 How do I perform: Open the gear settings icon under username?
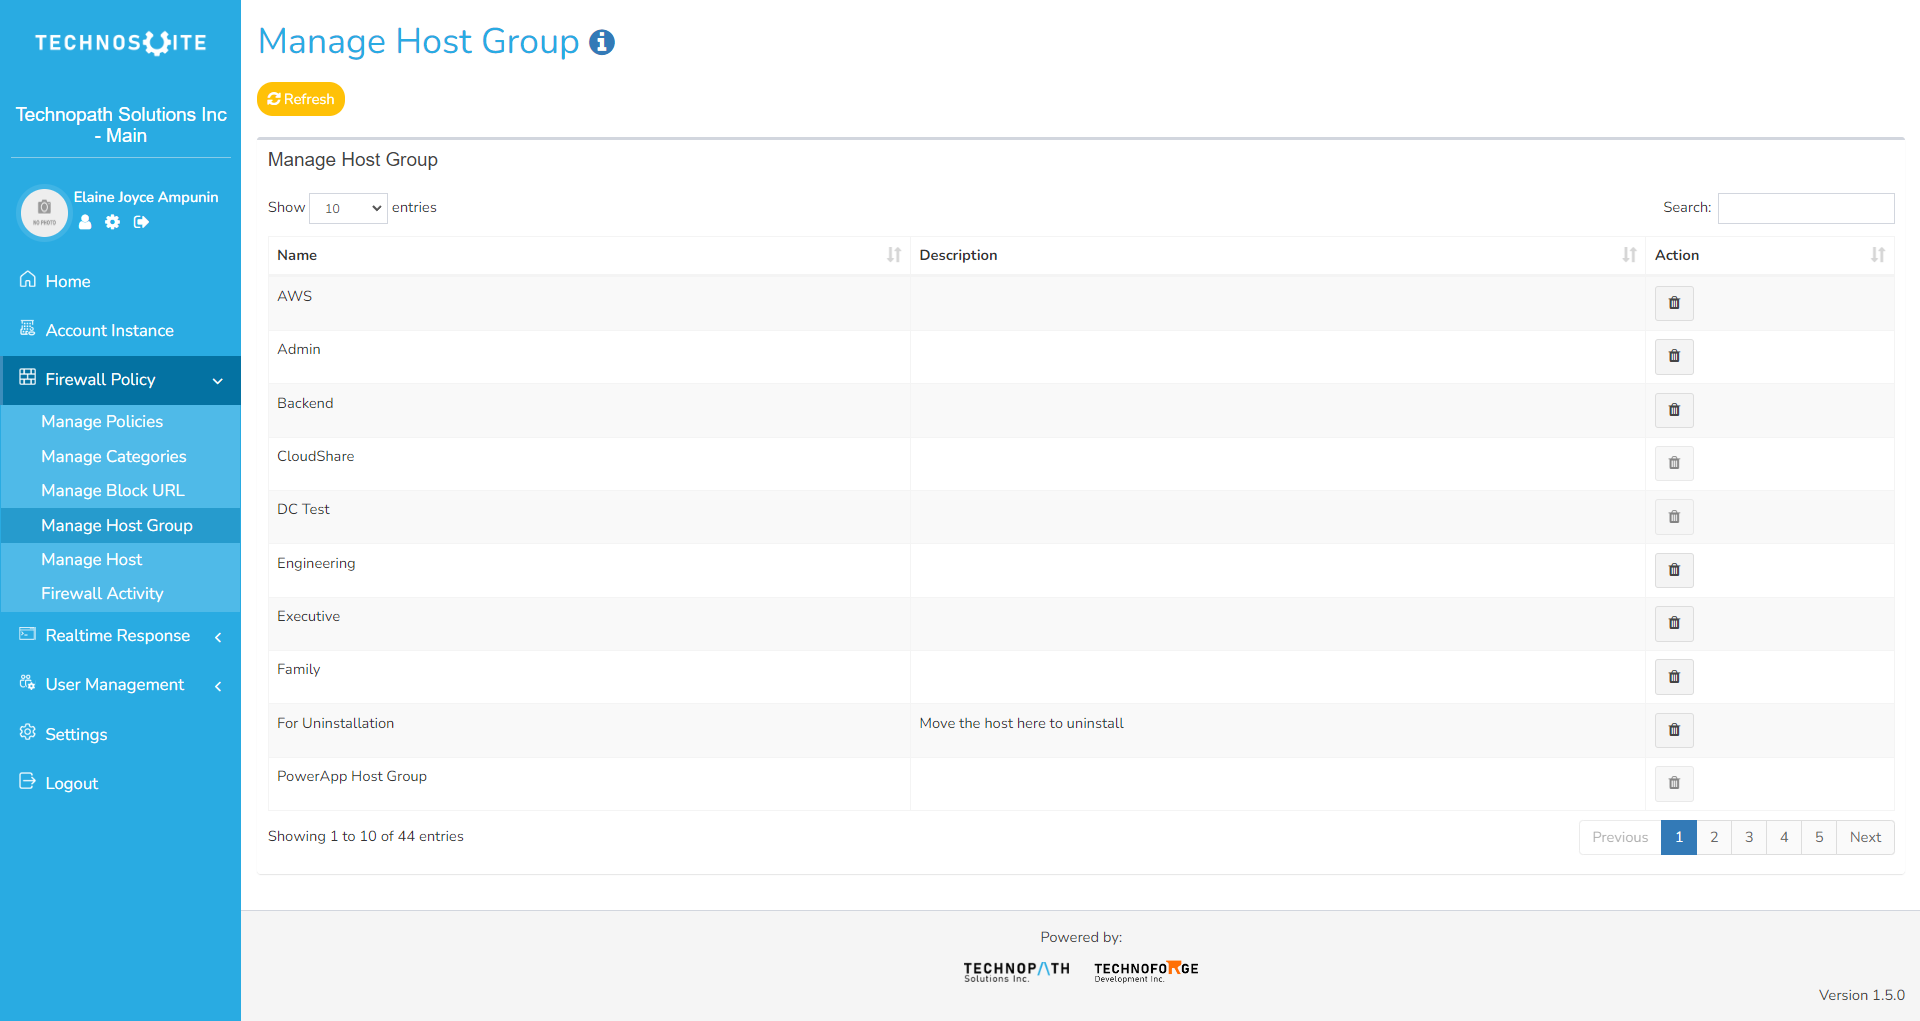coord(113,222)
